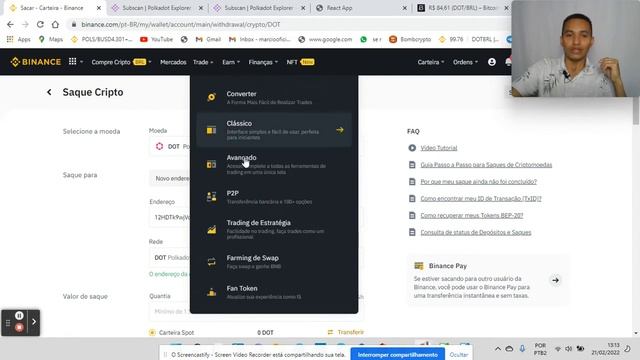Click the arrow next to Clássico
The height and width of the screenshot is (360, 640).
[x=340, y=130]
